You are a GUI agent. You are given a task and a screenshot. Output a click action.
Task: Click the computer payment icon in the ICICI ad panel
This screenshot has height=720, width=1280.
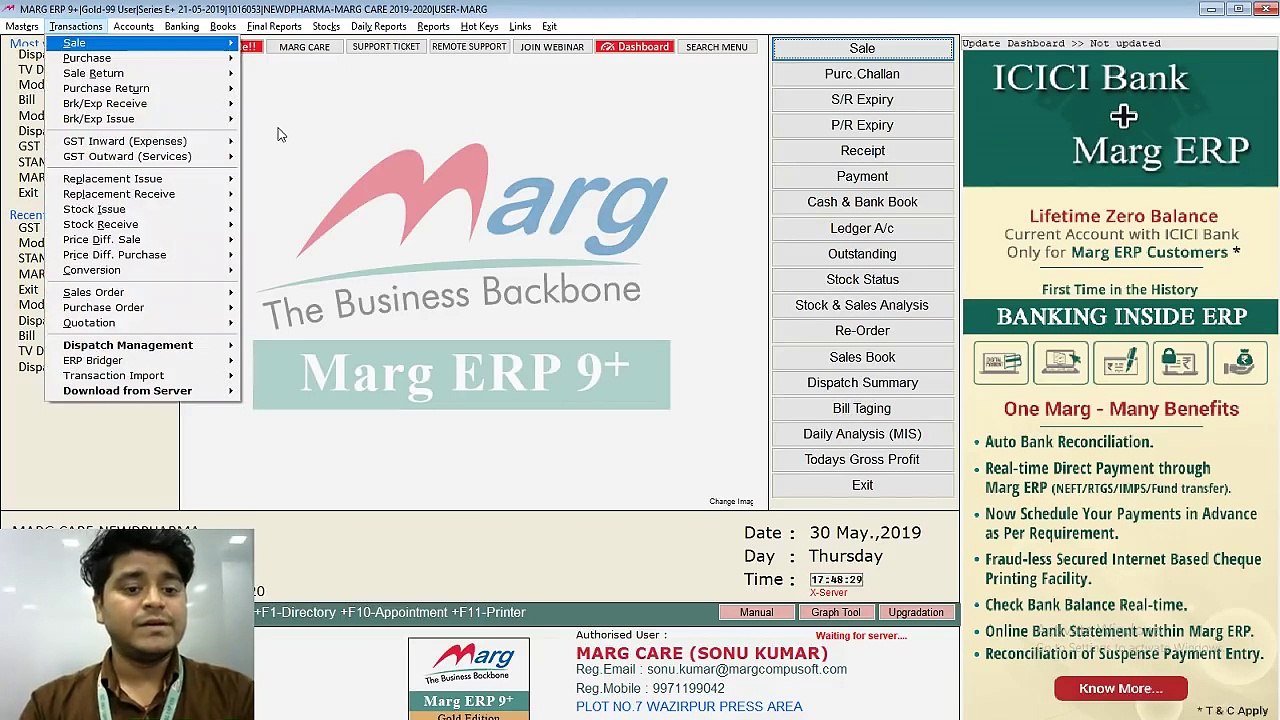[1061, 362]
